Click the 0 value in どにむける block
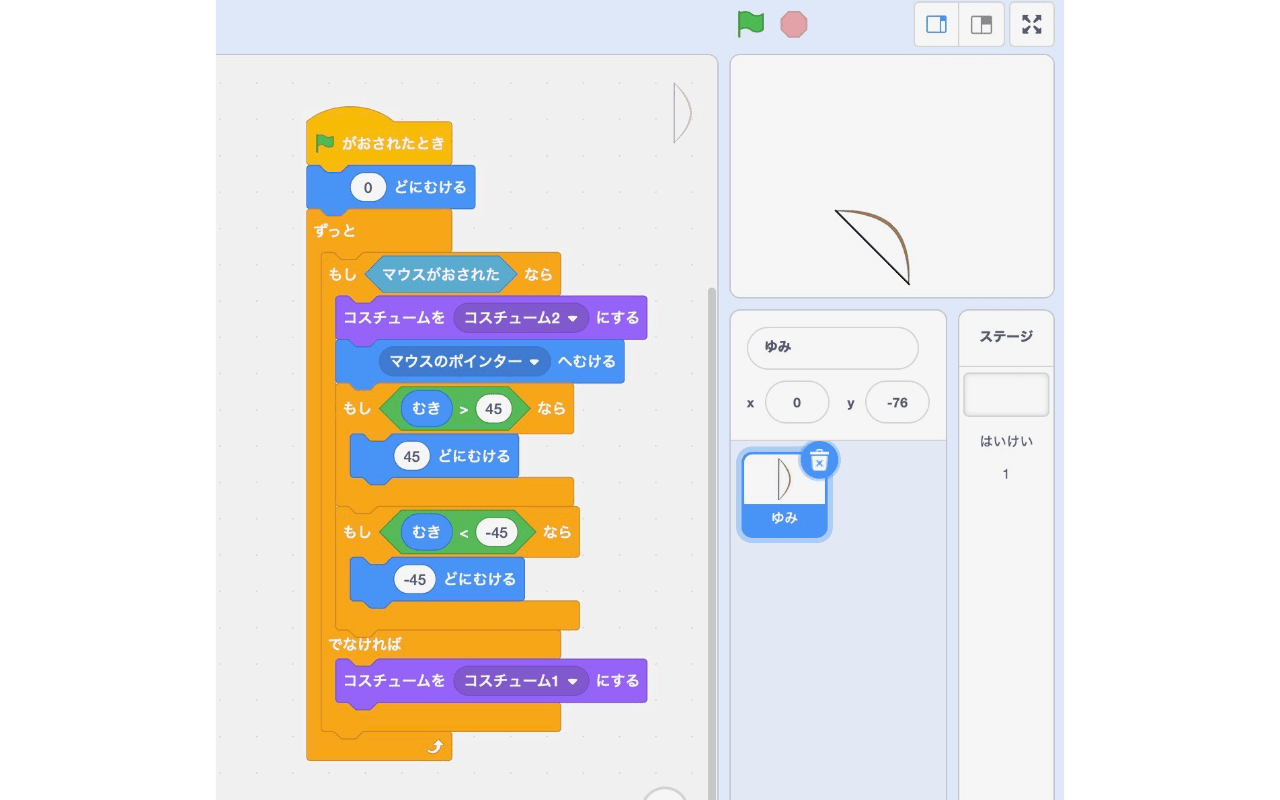The height and width of the screenshot is (800, 1280). coord(368,187)
